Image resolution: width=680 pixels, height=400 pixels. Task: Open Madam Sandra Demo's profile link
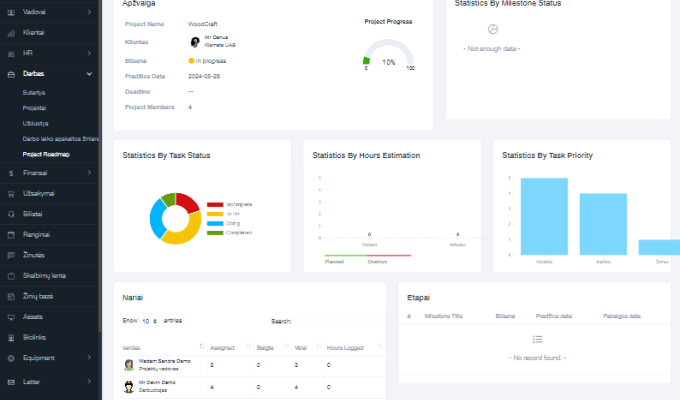click(x=164, y=360)
